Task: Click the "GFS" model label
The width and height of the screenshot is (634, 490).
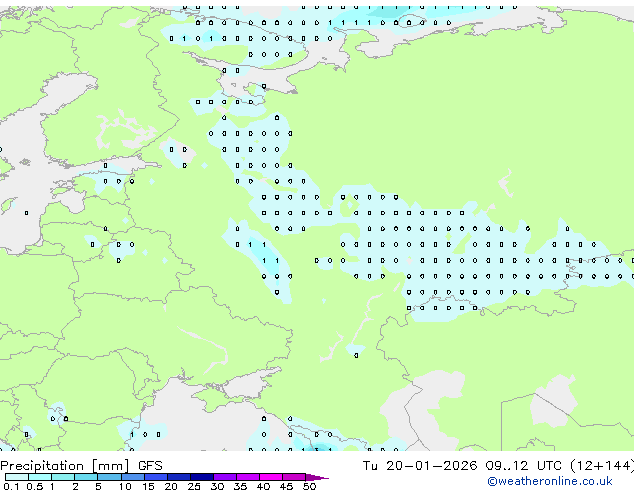Action: click(150, 466)
